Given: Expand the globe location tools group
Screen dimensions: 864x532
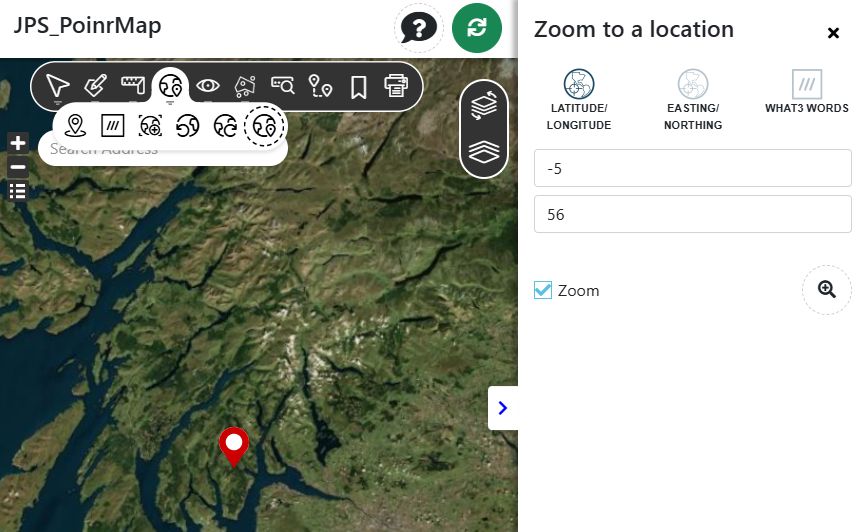Looking at the screenshot, I should pos(171,86).
